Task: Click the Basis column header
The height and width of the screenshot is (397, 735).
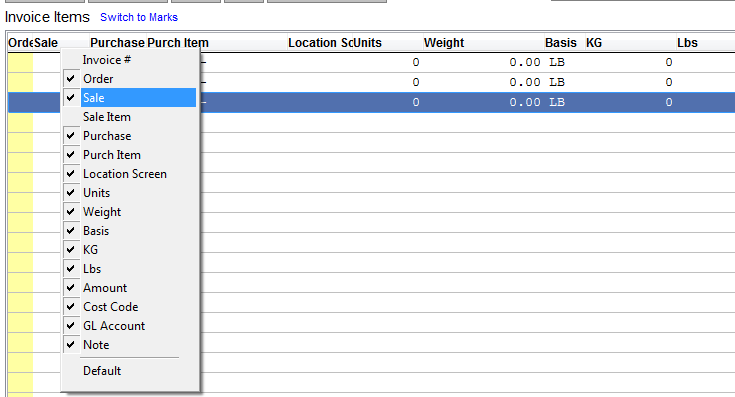Action: [564, 43]
